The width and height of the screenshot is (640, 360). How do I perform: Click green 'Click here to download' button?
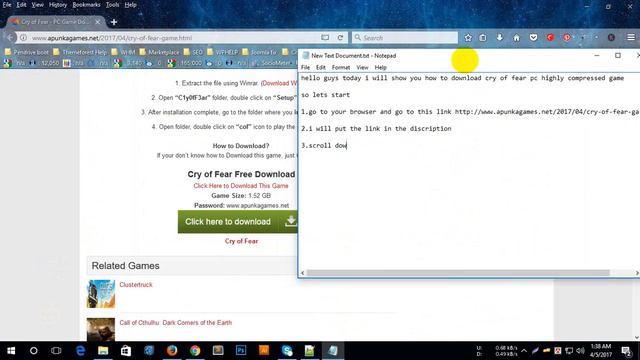[x=238, y=222]
